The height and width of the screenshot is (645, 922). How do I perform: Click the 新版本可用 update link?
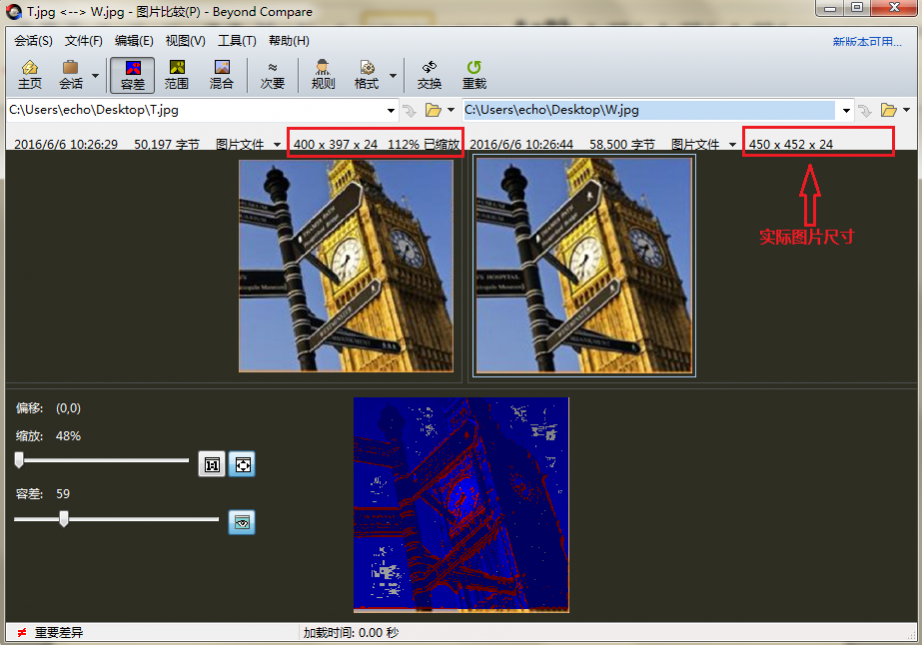867,42
